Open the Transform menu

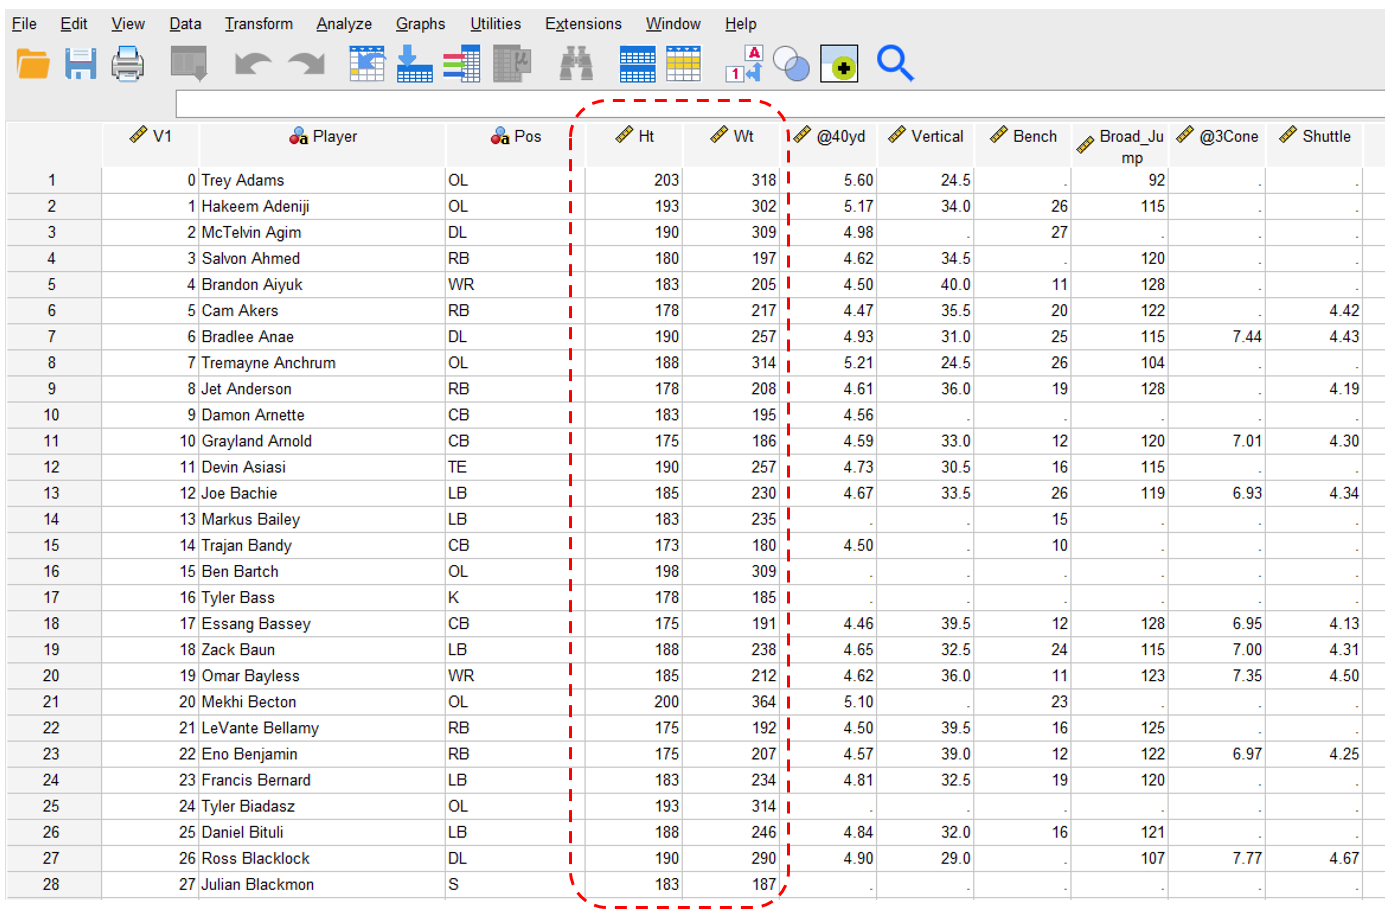(259, 23)
